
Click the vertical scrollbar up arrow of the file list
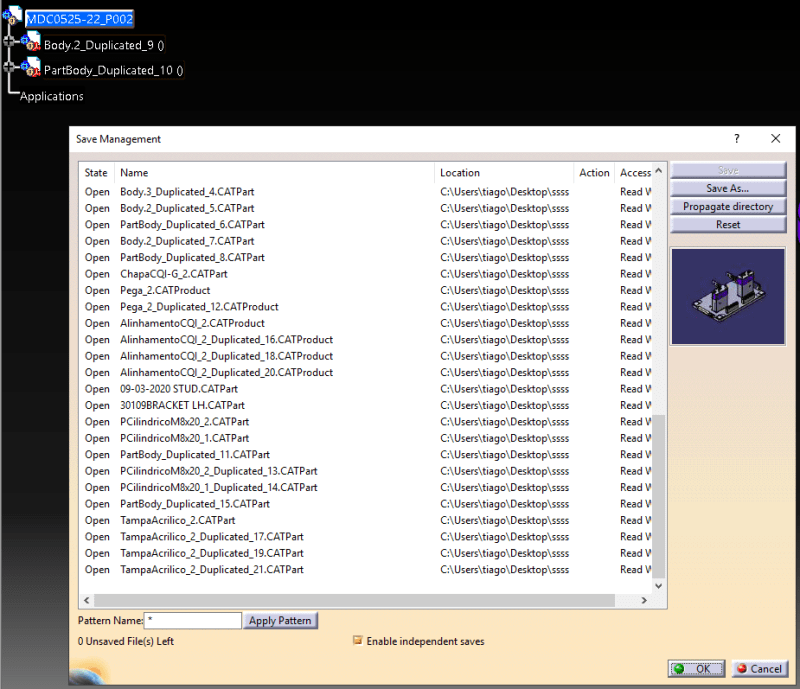tap(659, 171)
